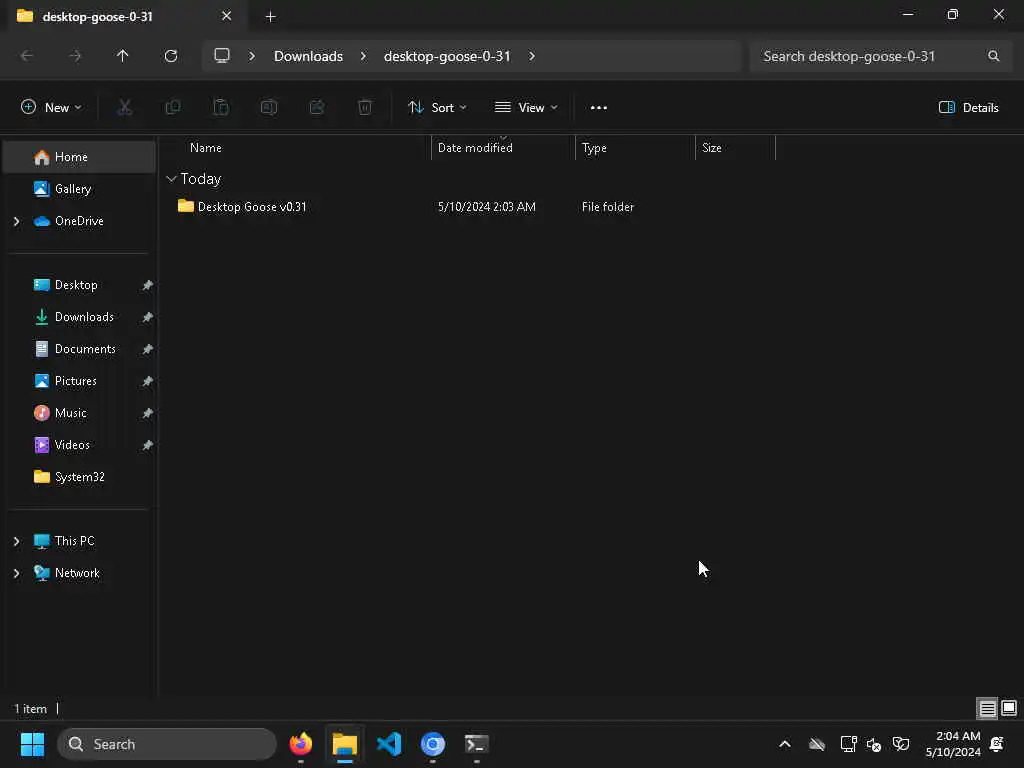
Task: Expand chevron after desktop-goose-0-31 in path
Action: click(x=532, y=56)
